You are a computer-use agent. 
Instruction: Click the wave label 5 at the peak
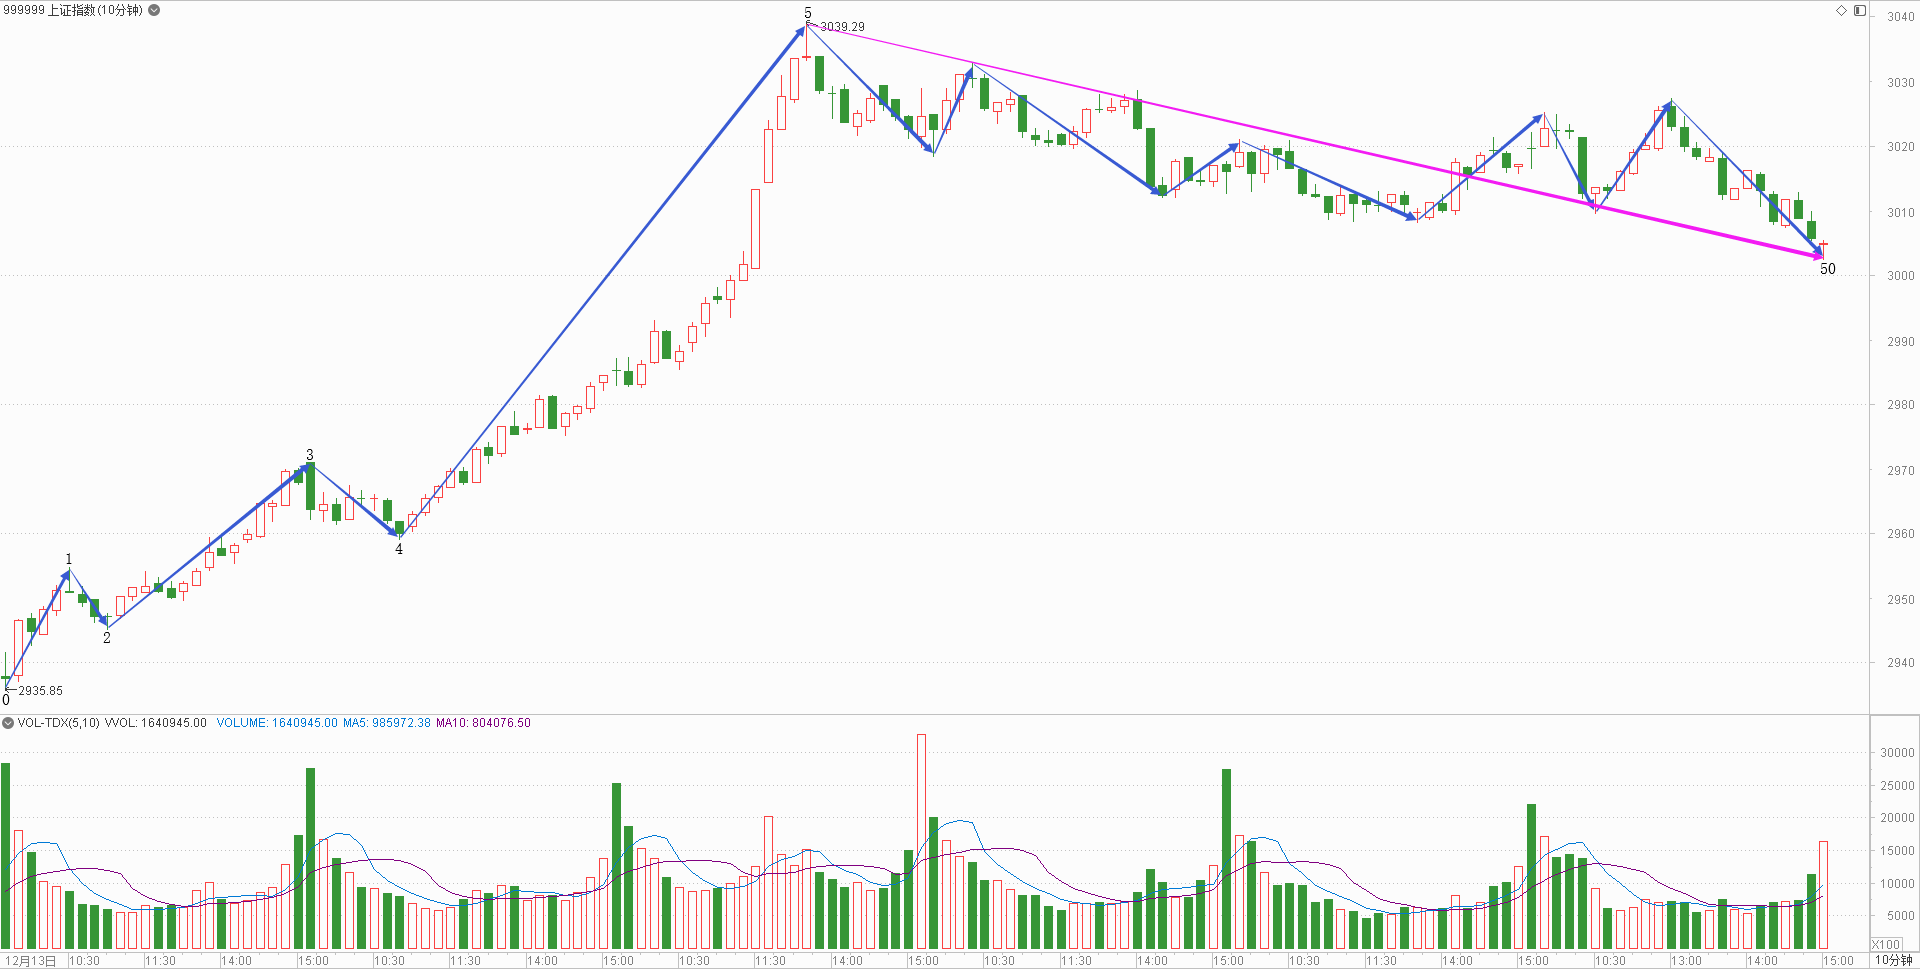click(808, 13)
